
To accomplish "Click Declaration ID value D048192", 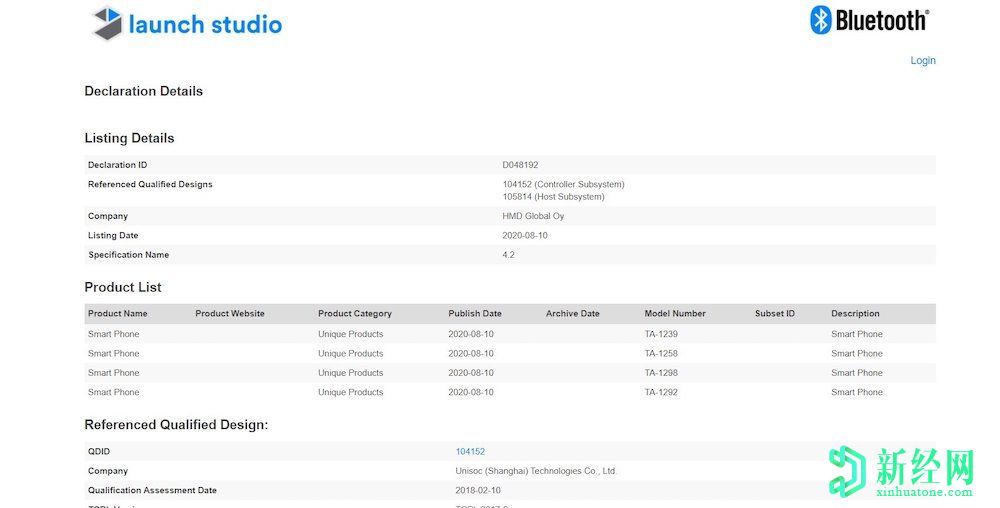I will pyautogui.click(x=520, y=165).
